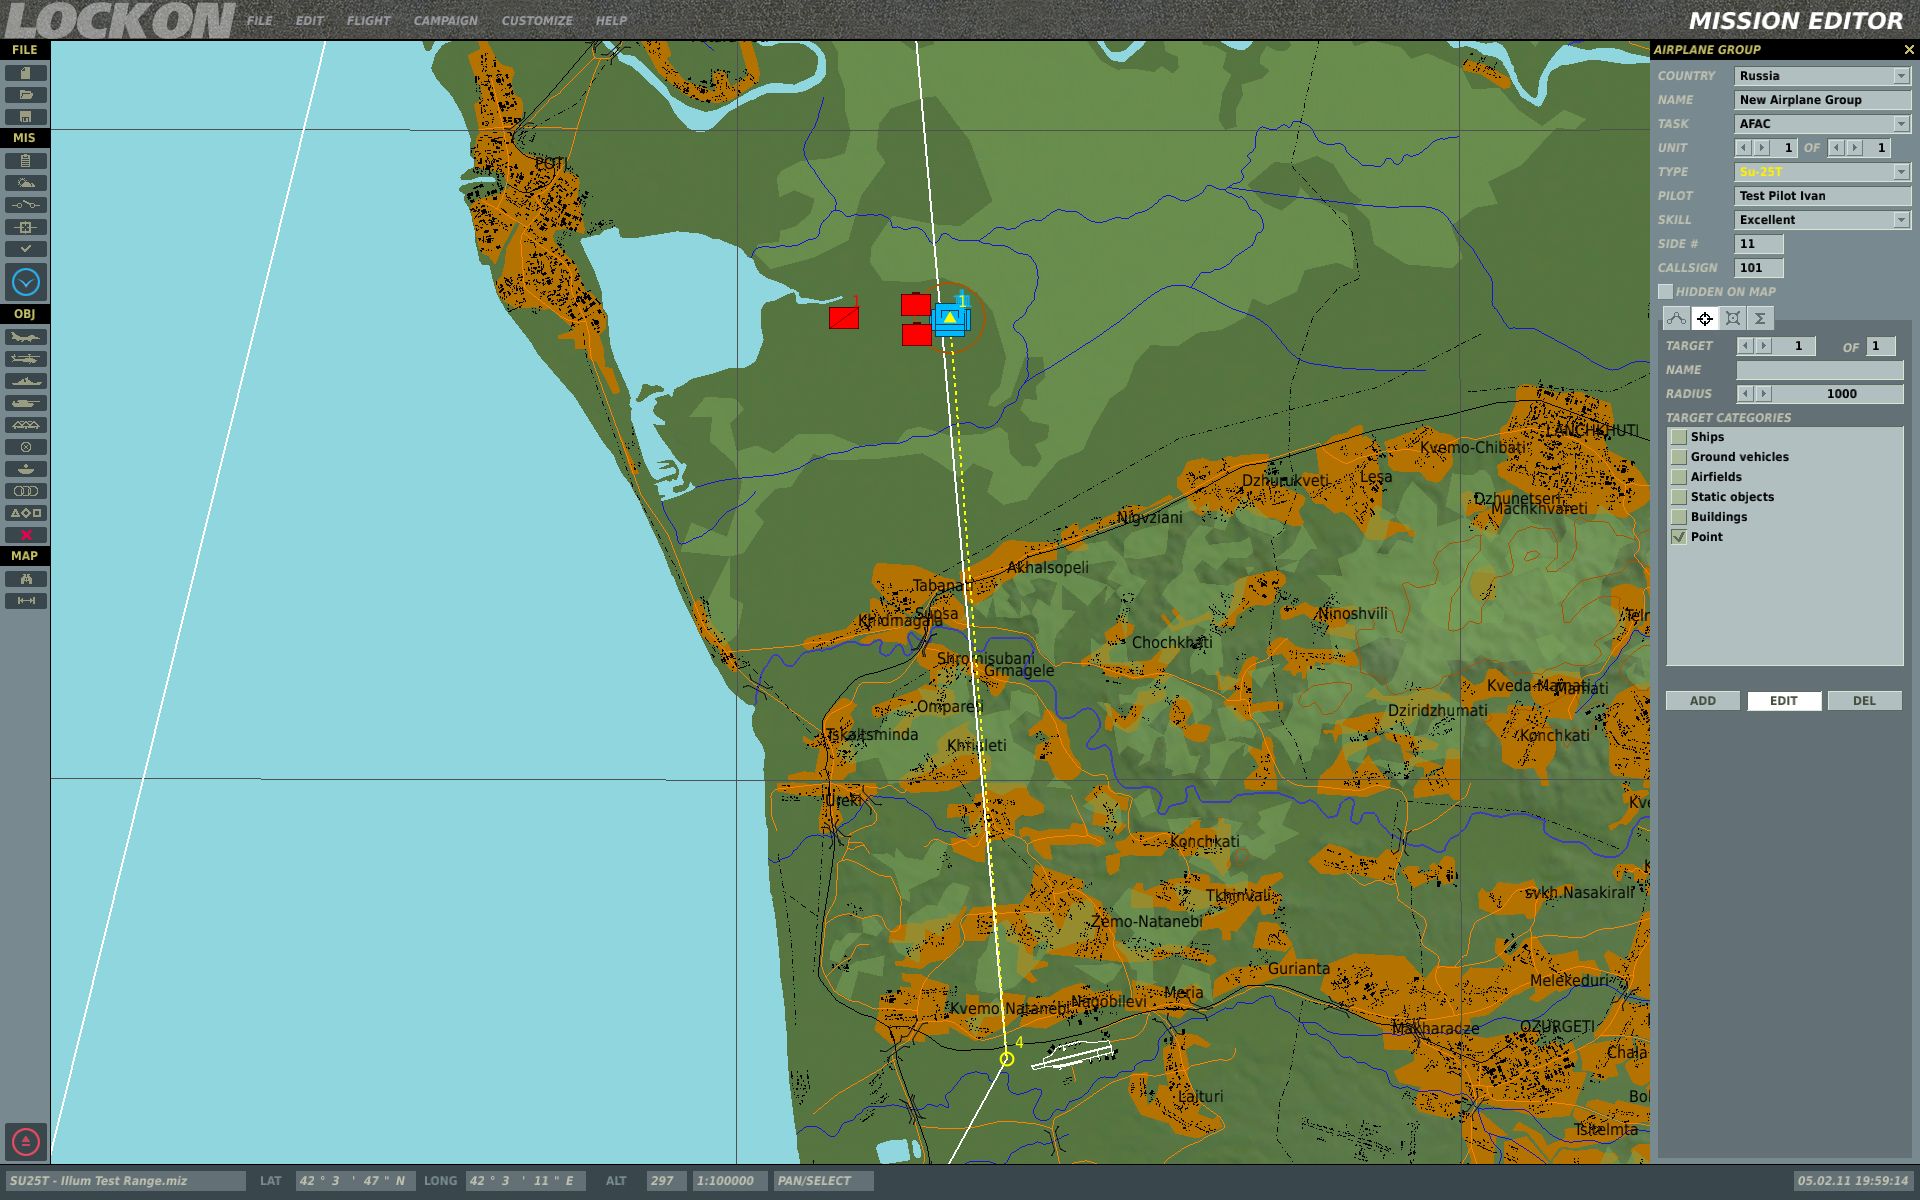The height and width of the screenshot is (1200, 1920).
Task: Open the Task dropdown showing AFAC
Action: point(1901,124)
